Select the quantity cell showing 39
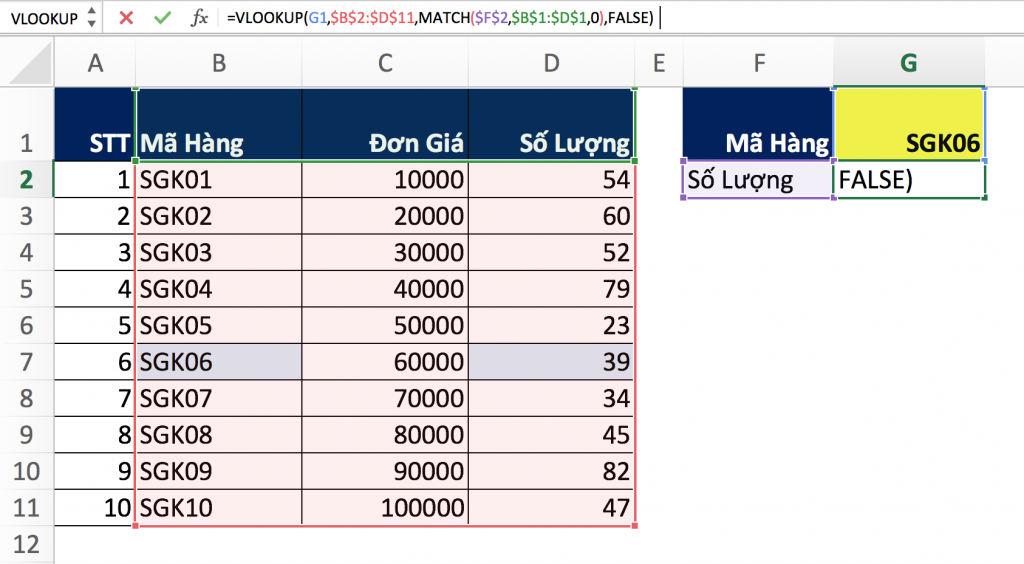1024x564 pixels. tap(551, 362)
